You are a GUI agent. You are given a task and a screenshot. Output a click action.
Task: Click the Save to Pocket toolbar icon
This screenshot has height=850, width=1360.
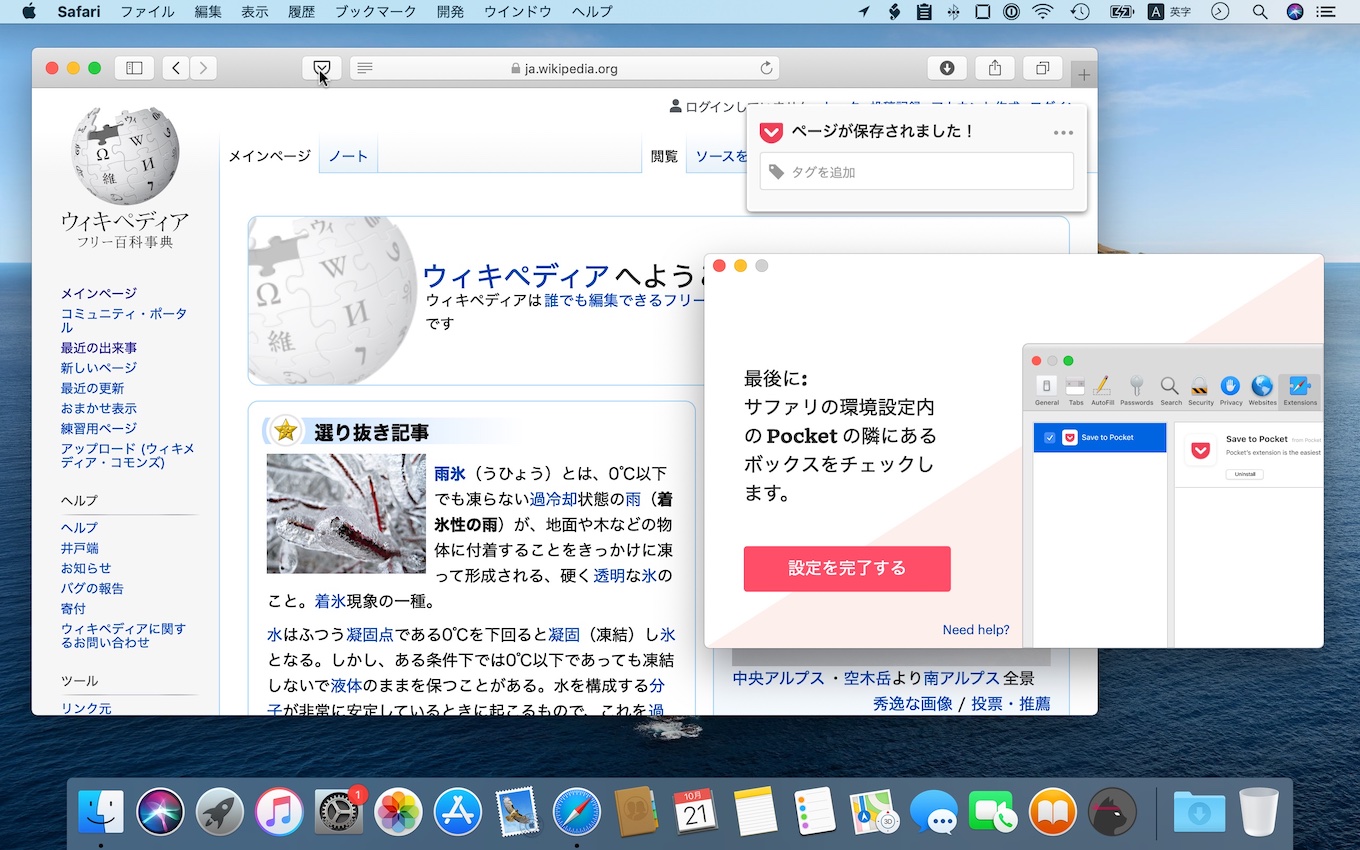pyautogui.click(x=321, y=67)
